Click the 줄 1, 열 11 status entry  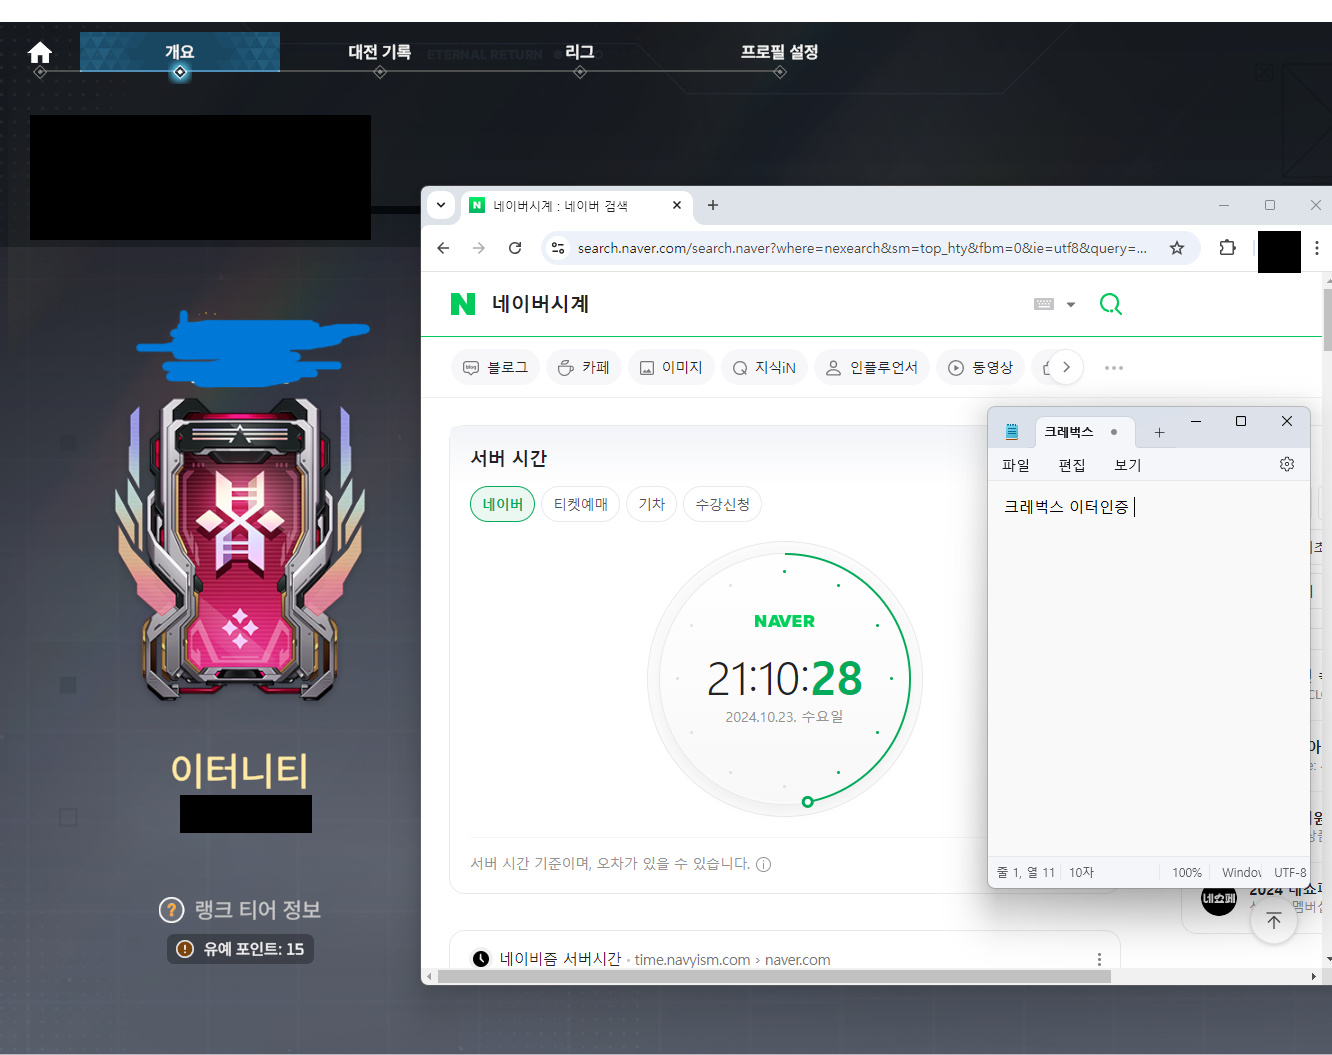coord(1026,873)
